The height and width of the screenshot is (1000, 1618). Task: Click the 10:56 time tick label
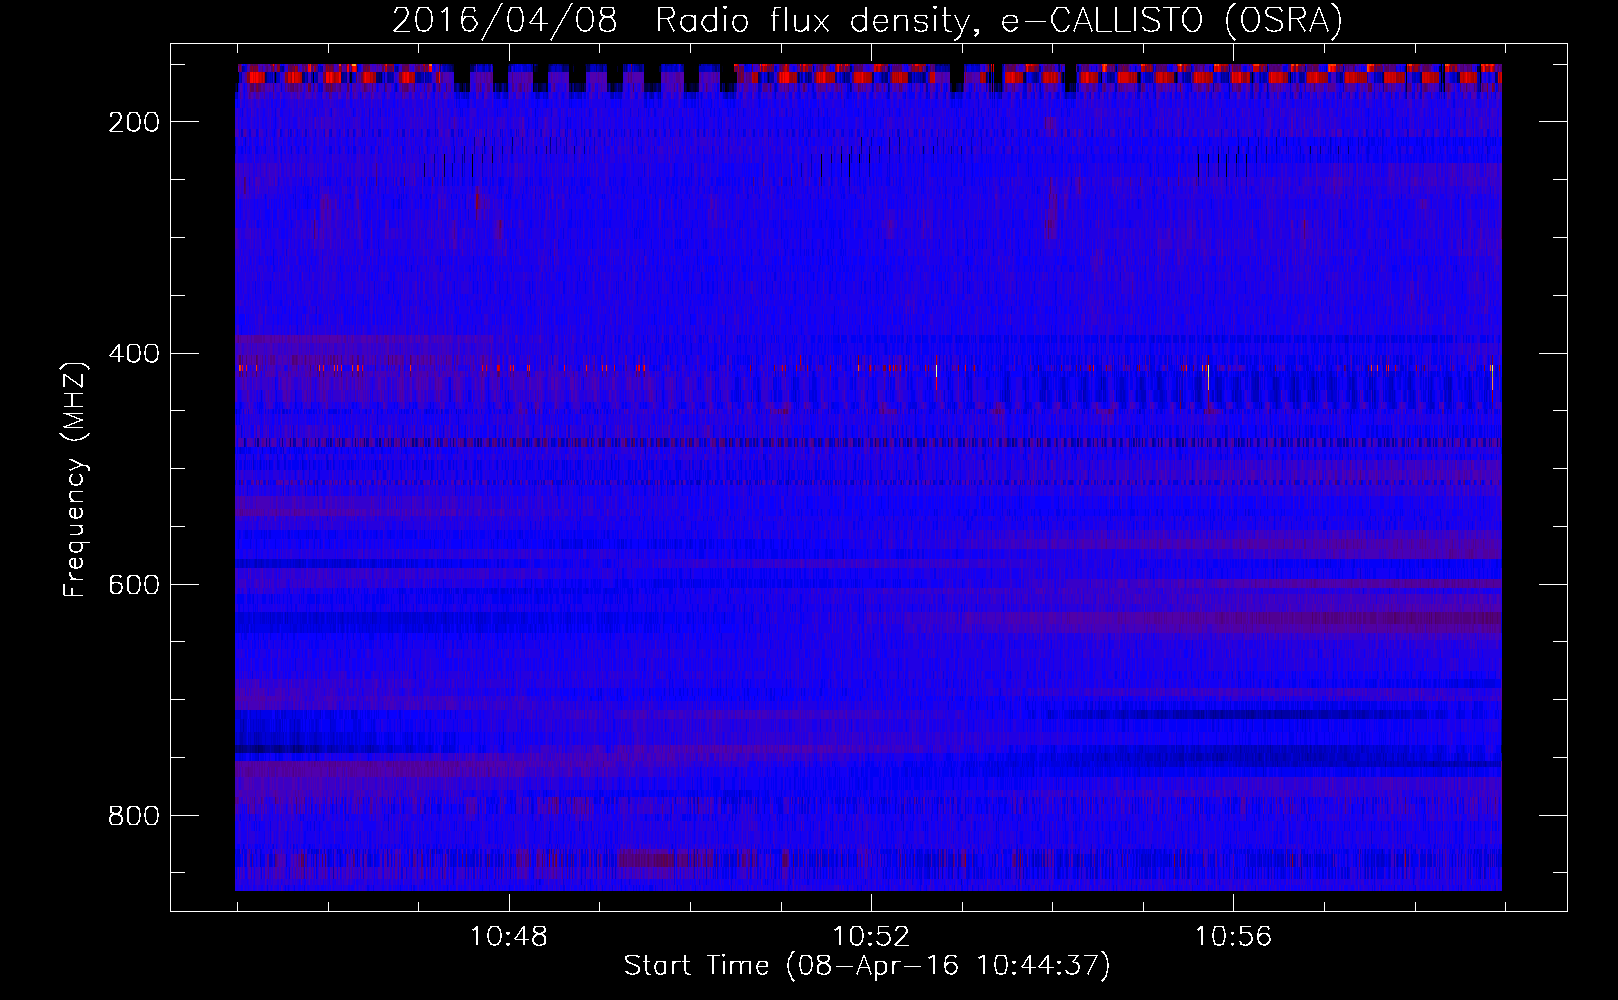1233,937
